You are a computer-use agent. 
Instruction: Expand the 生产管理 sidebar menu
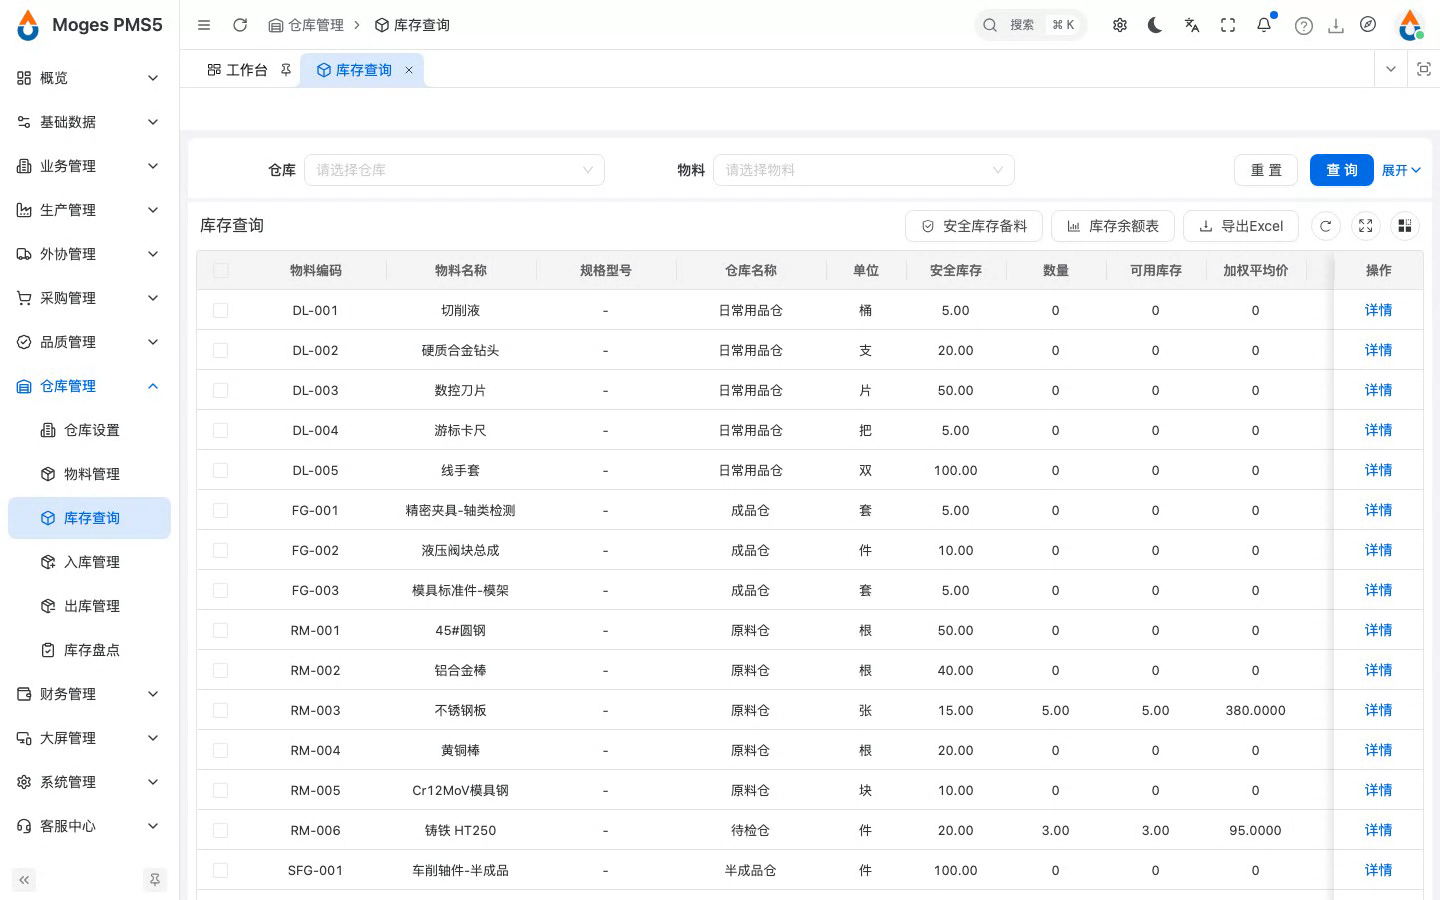88,210
